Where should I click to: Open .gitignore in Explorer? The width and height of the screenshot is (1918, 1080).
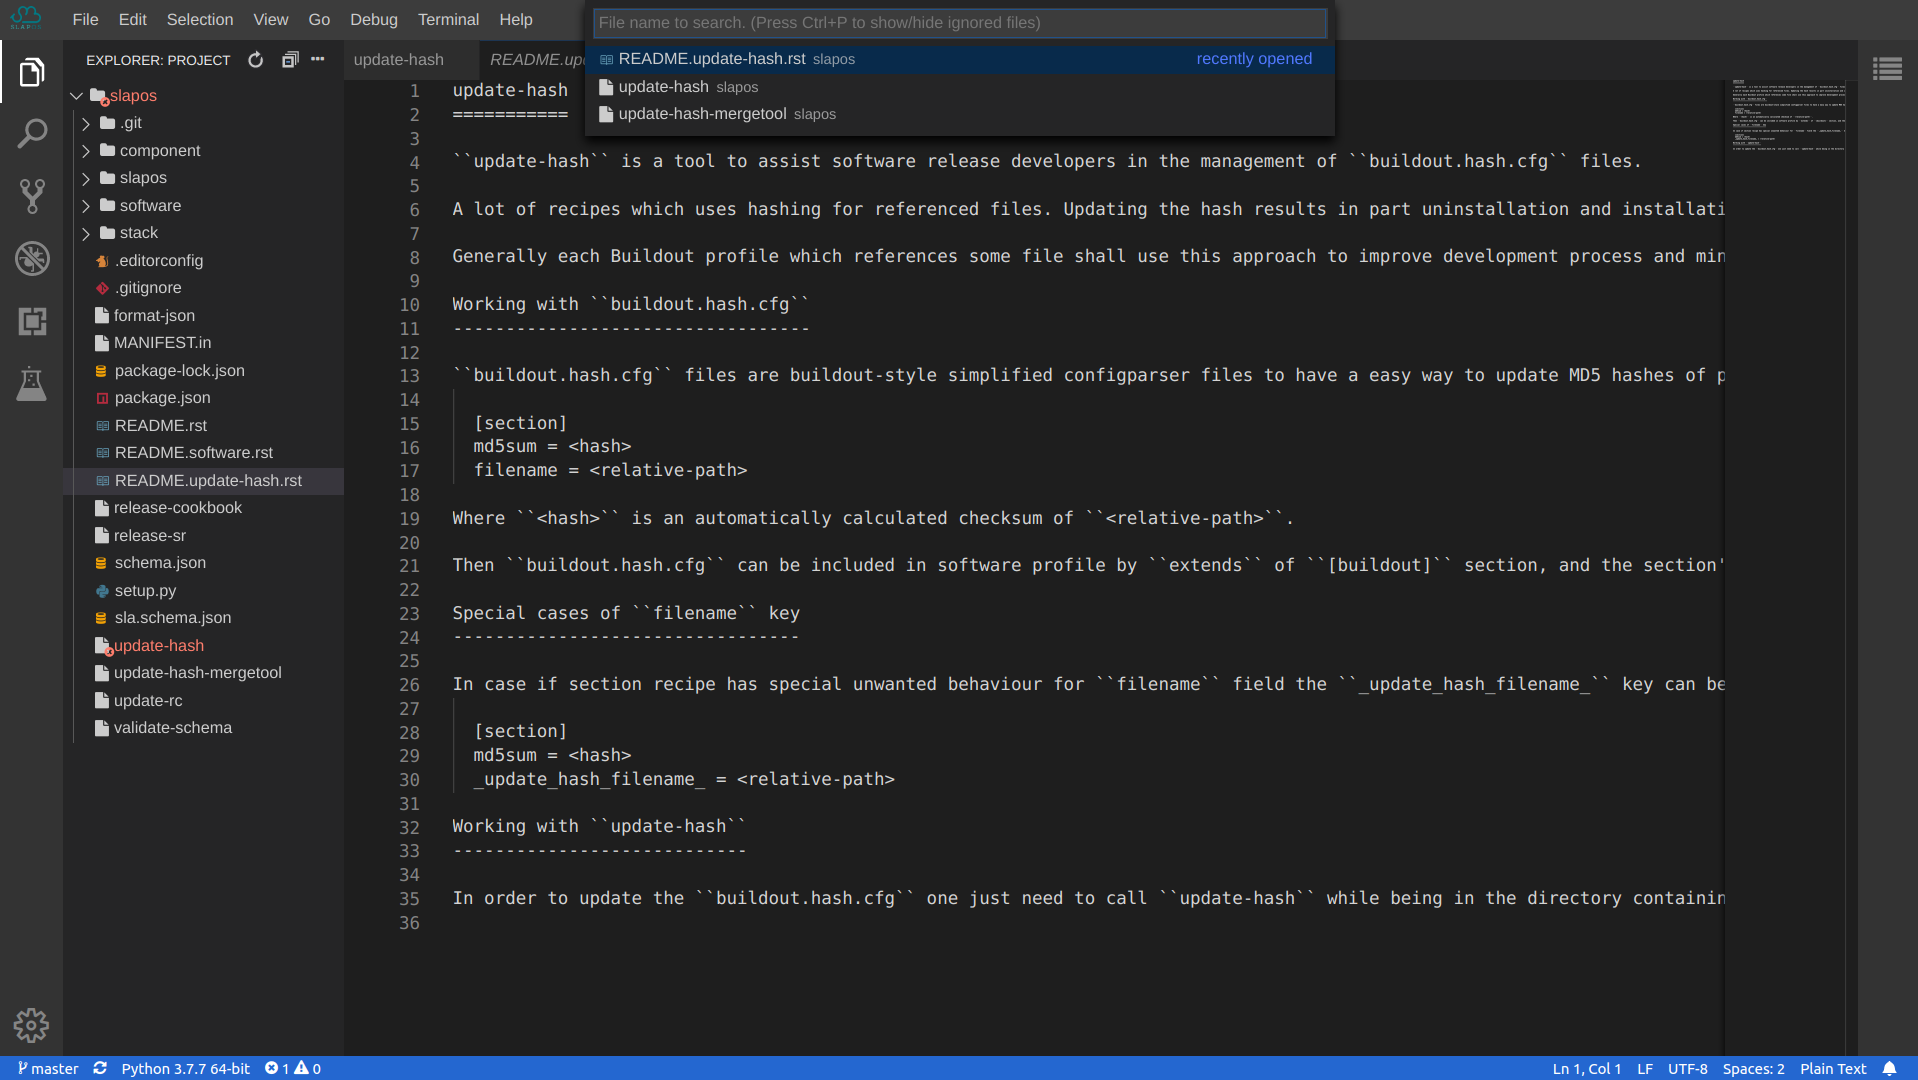pyautogui.click(x=204, y=288)
